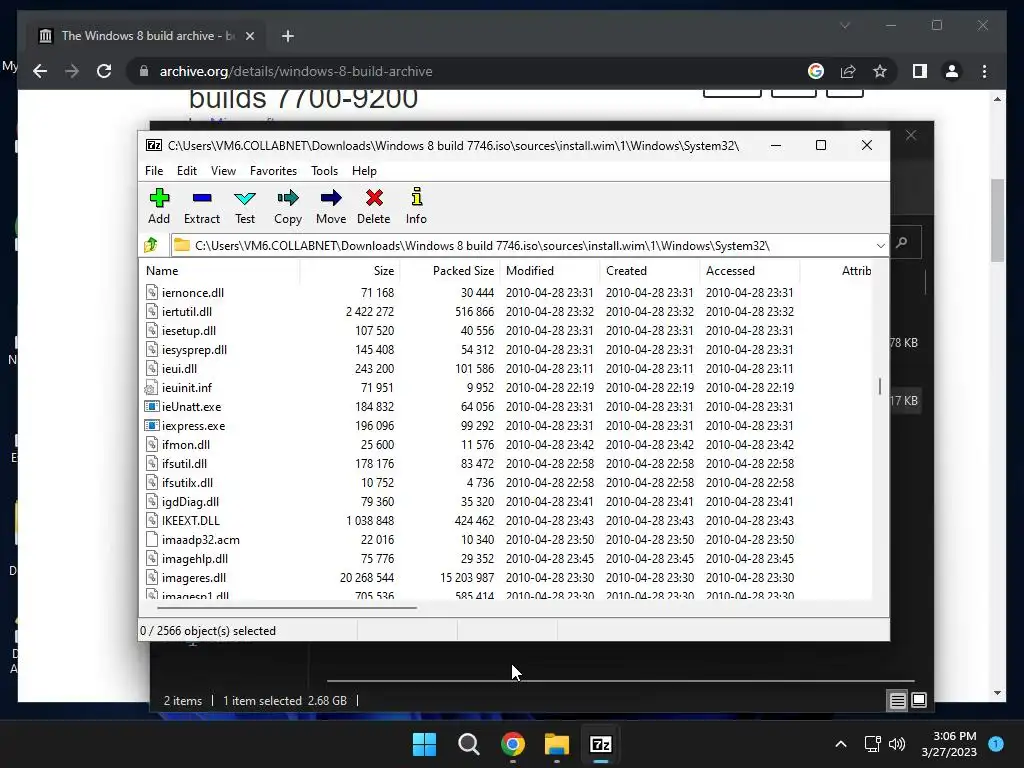The width and height of the screenshot is (1024, 768).
Task: Click the Share this page icon in Chrome
Action: [848, 71]
